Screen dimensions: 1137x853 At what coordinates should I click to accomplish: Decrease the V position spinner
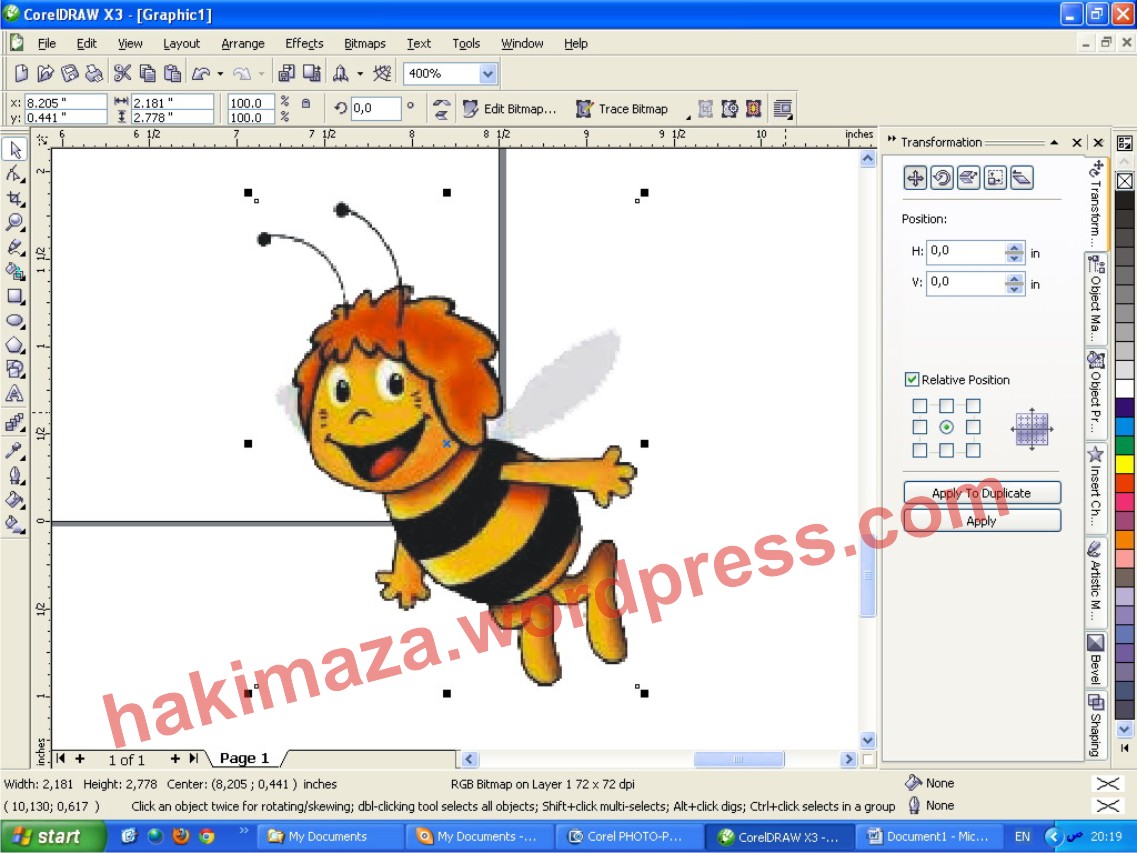(1014, 289)
